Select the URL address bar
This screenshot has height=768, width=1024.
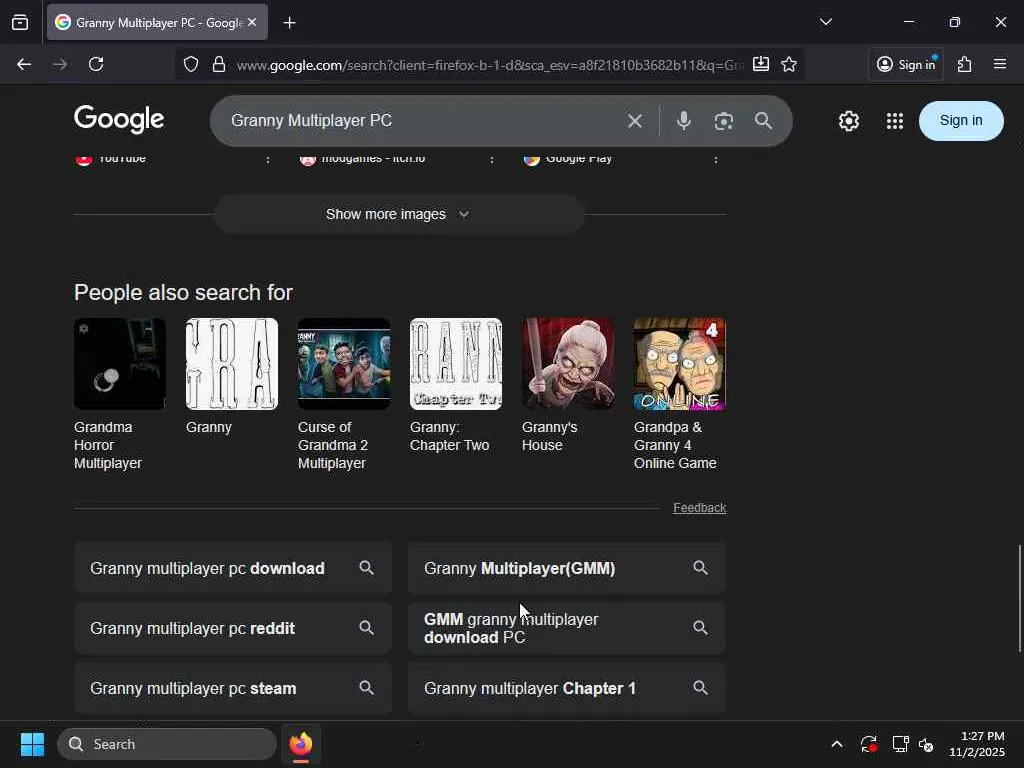coord(490,65)
